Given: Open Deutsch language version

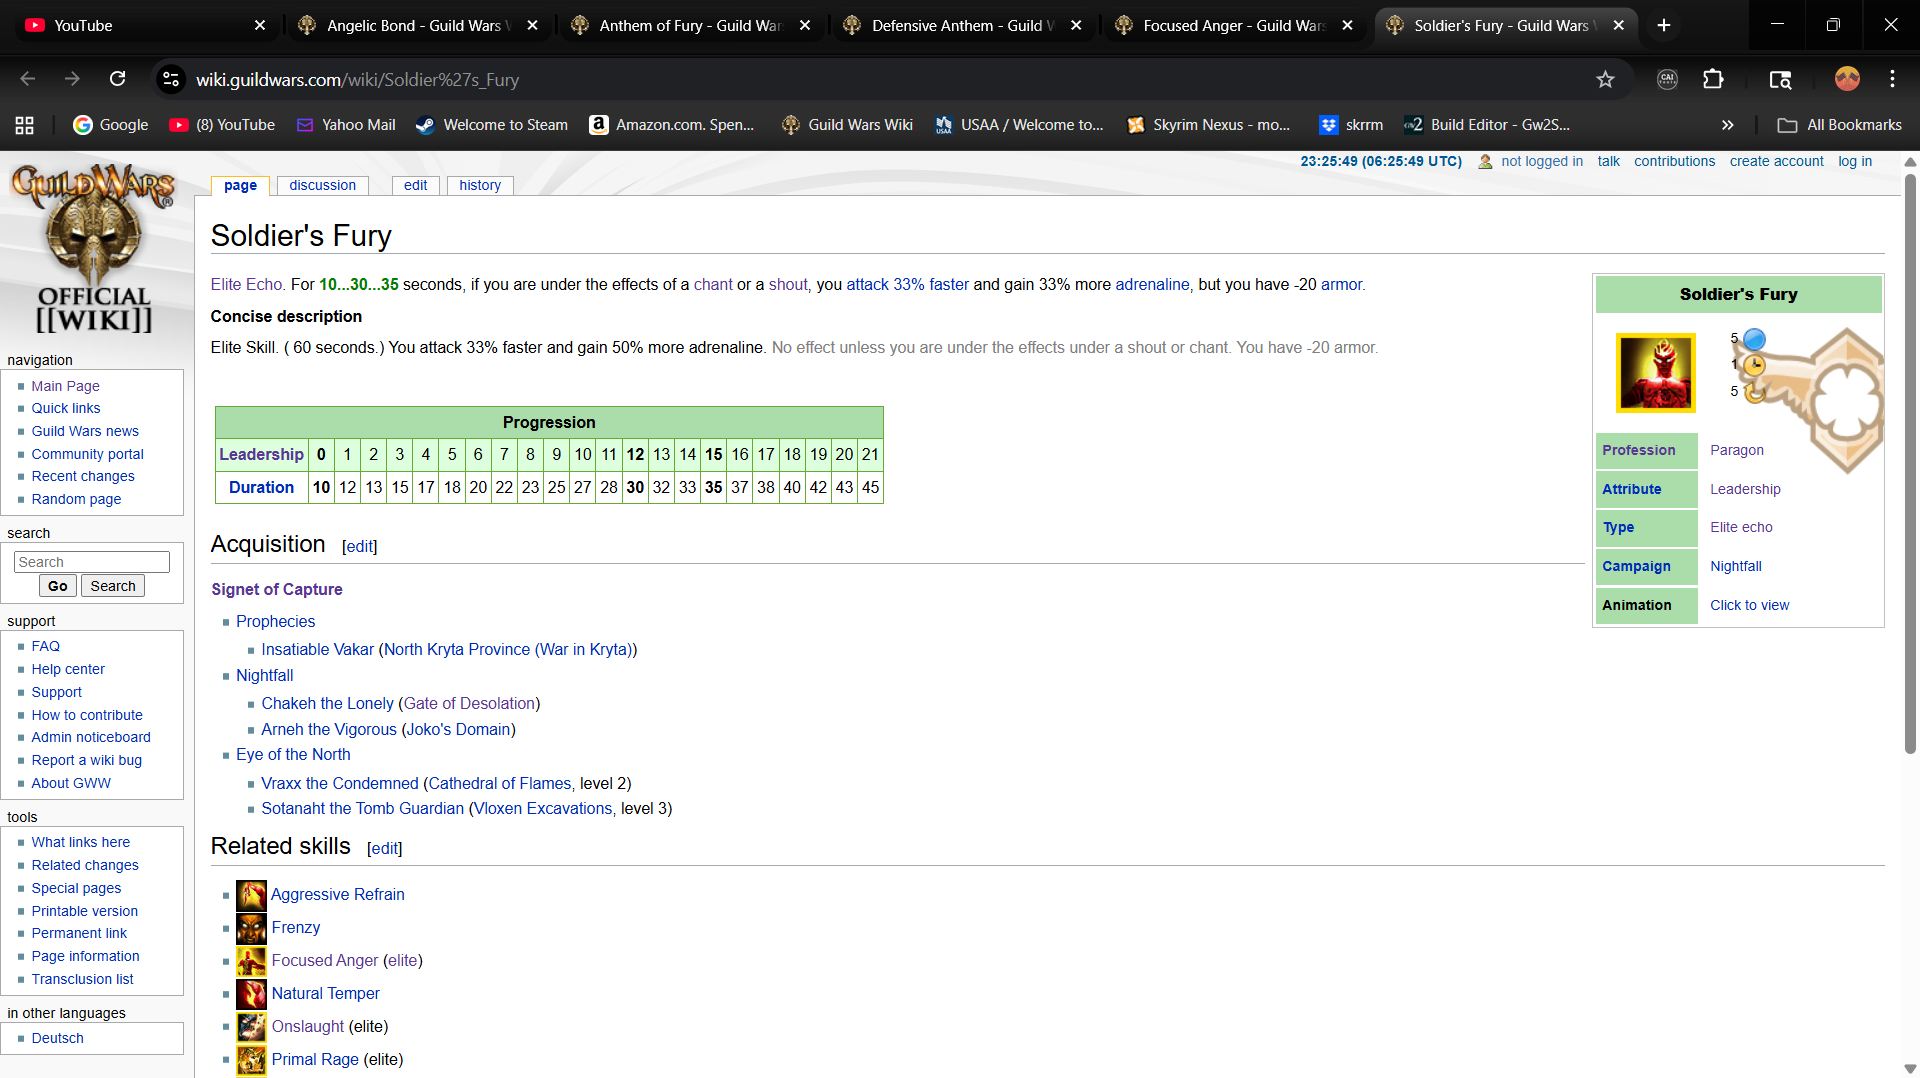Looking at the screenshot, I should (57, 1038).
